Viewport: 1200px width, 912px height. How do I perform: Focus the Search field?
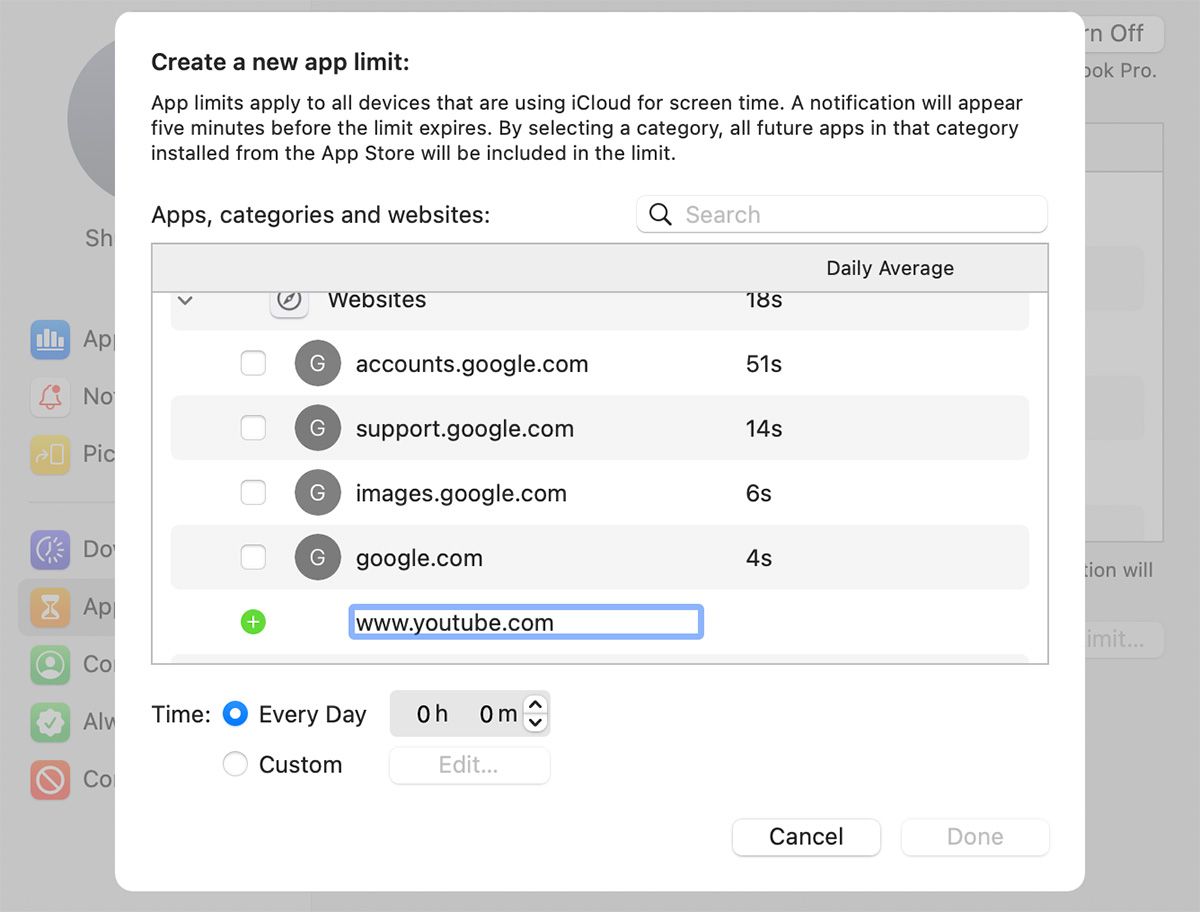pos(860,215)
